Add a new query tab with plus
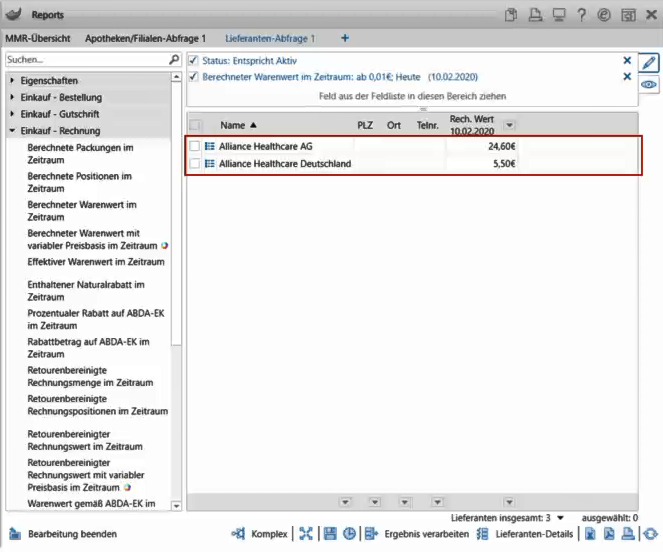 pyautogui.click(x=345, y=38)
